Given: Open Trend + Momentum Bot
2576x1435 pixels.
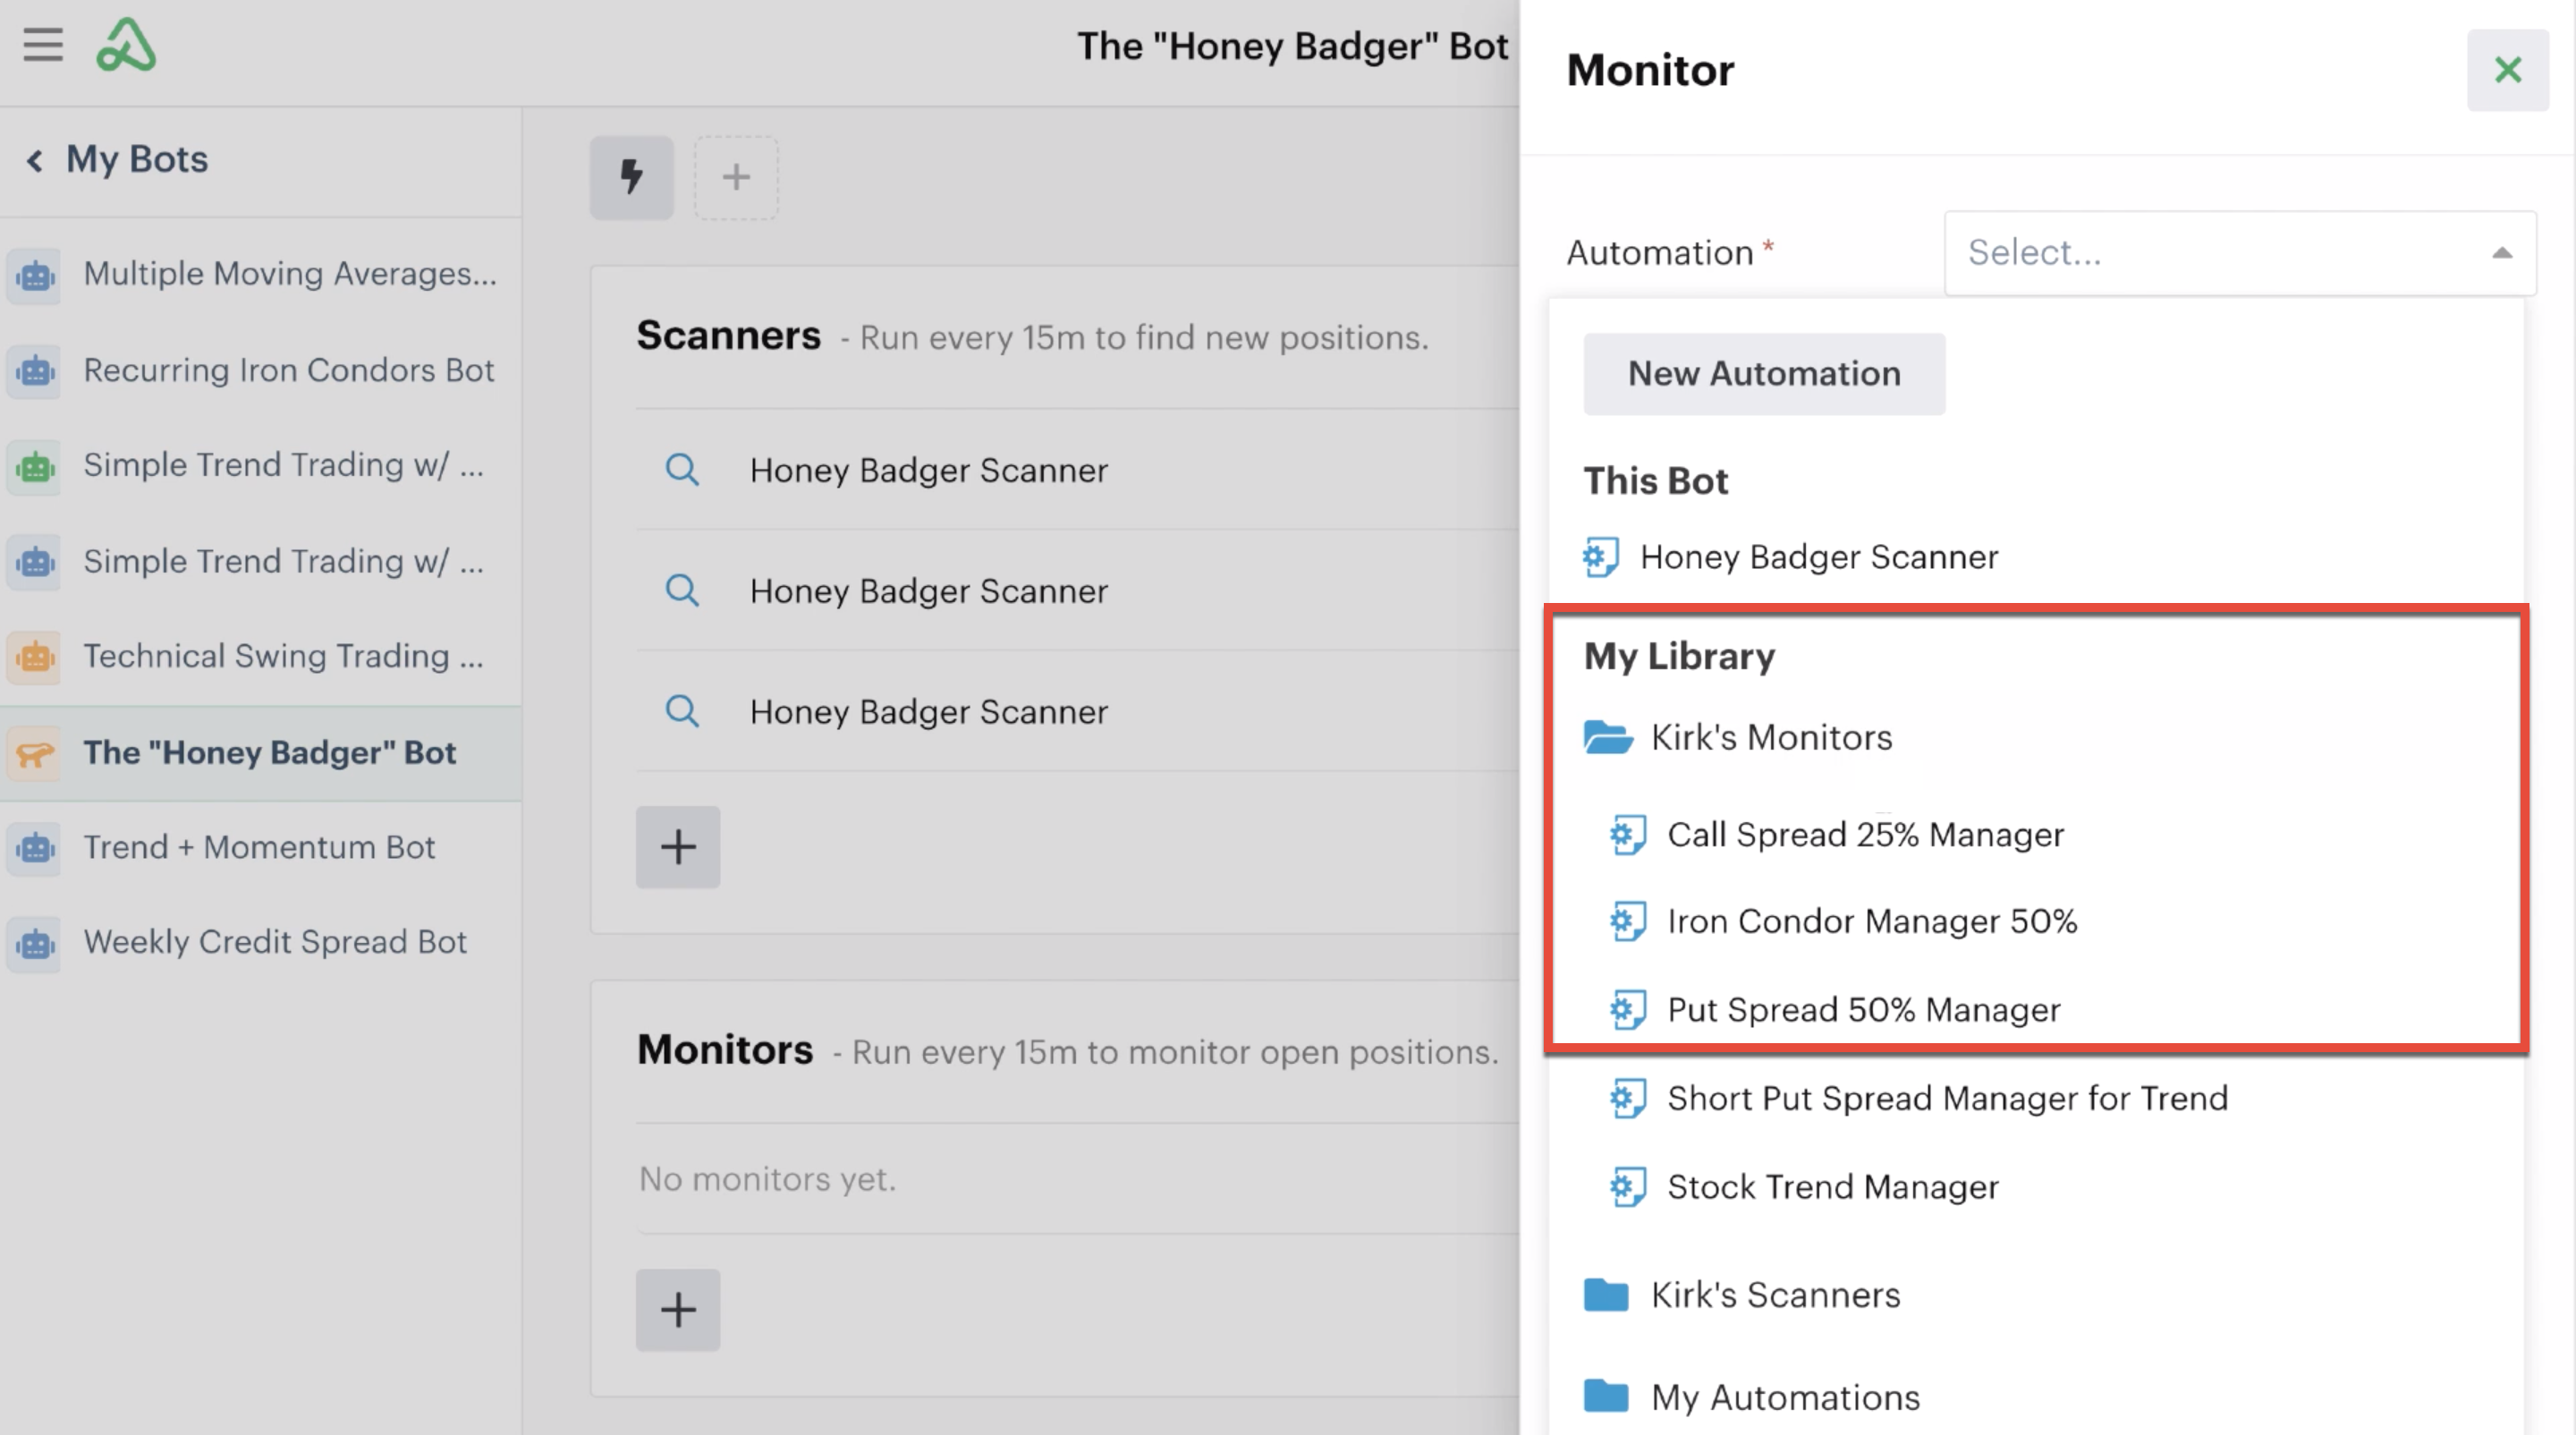Looking at the screenshot, I should click(260, 848).
